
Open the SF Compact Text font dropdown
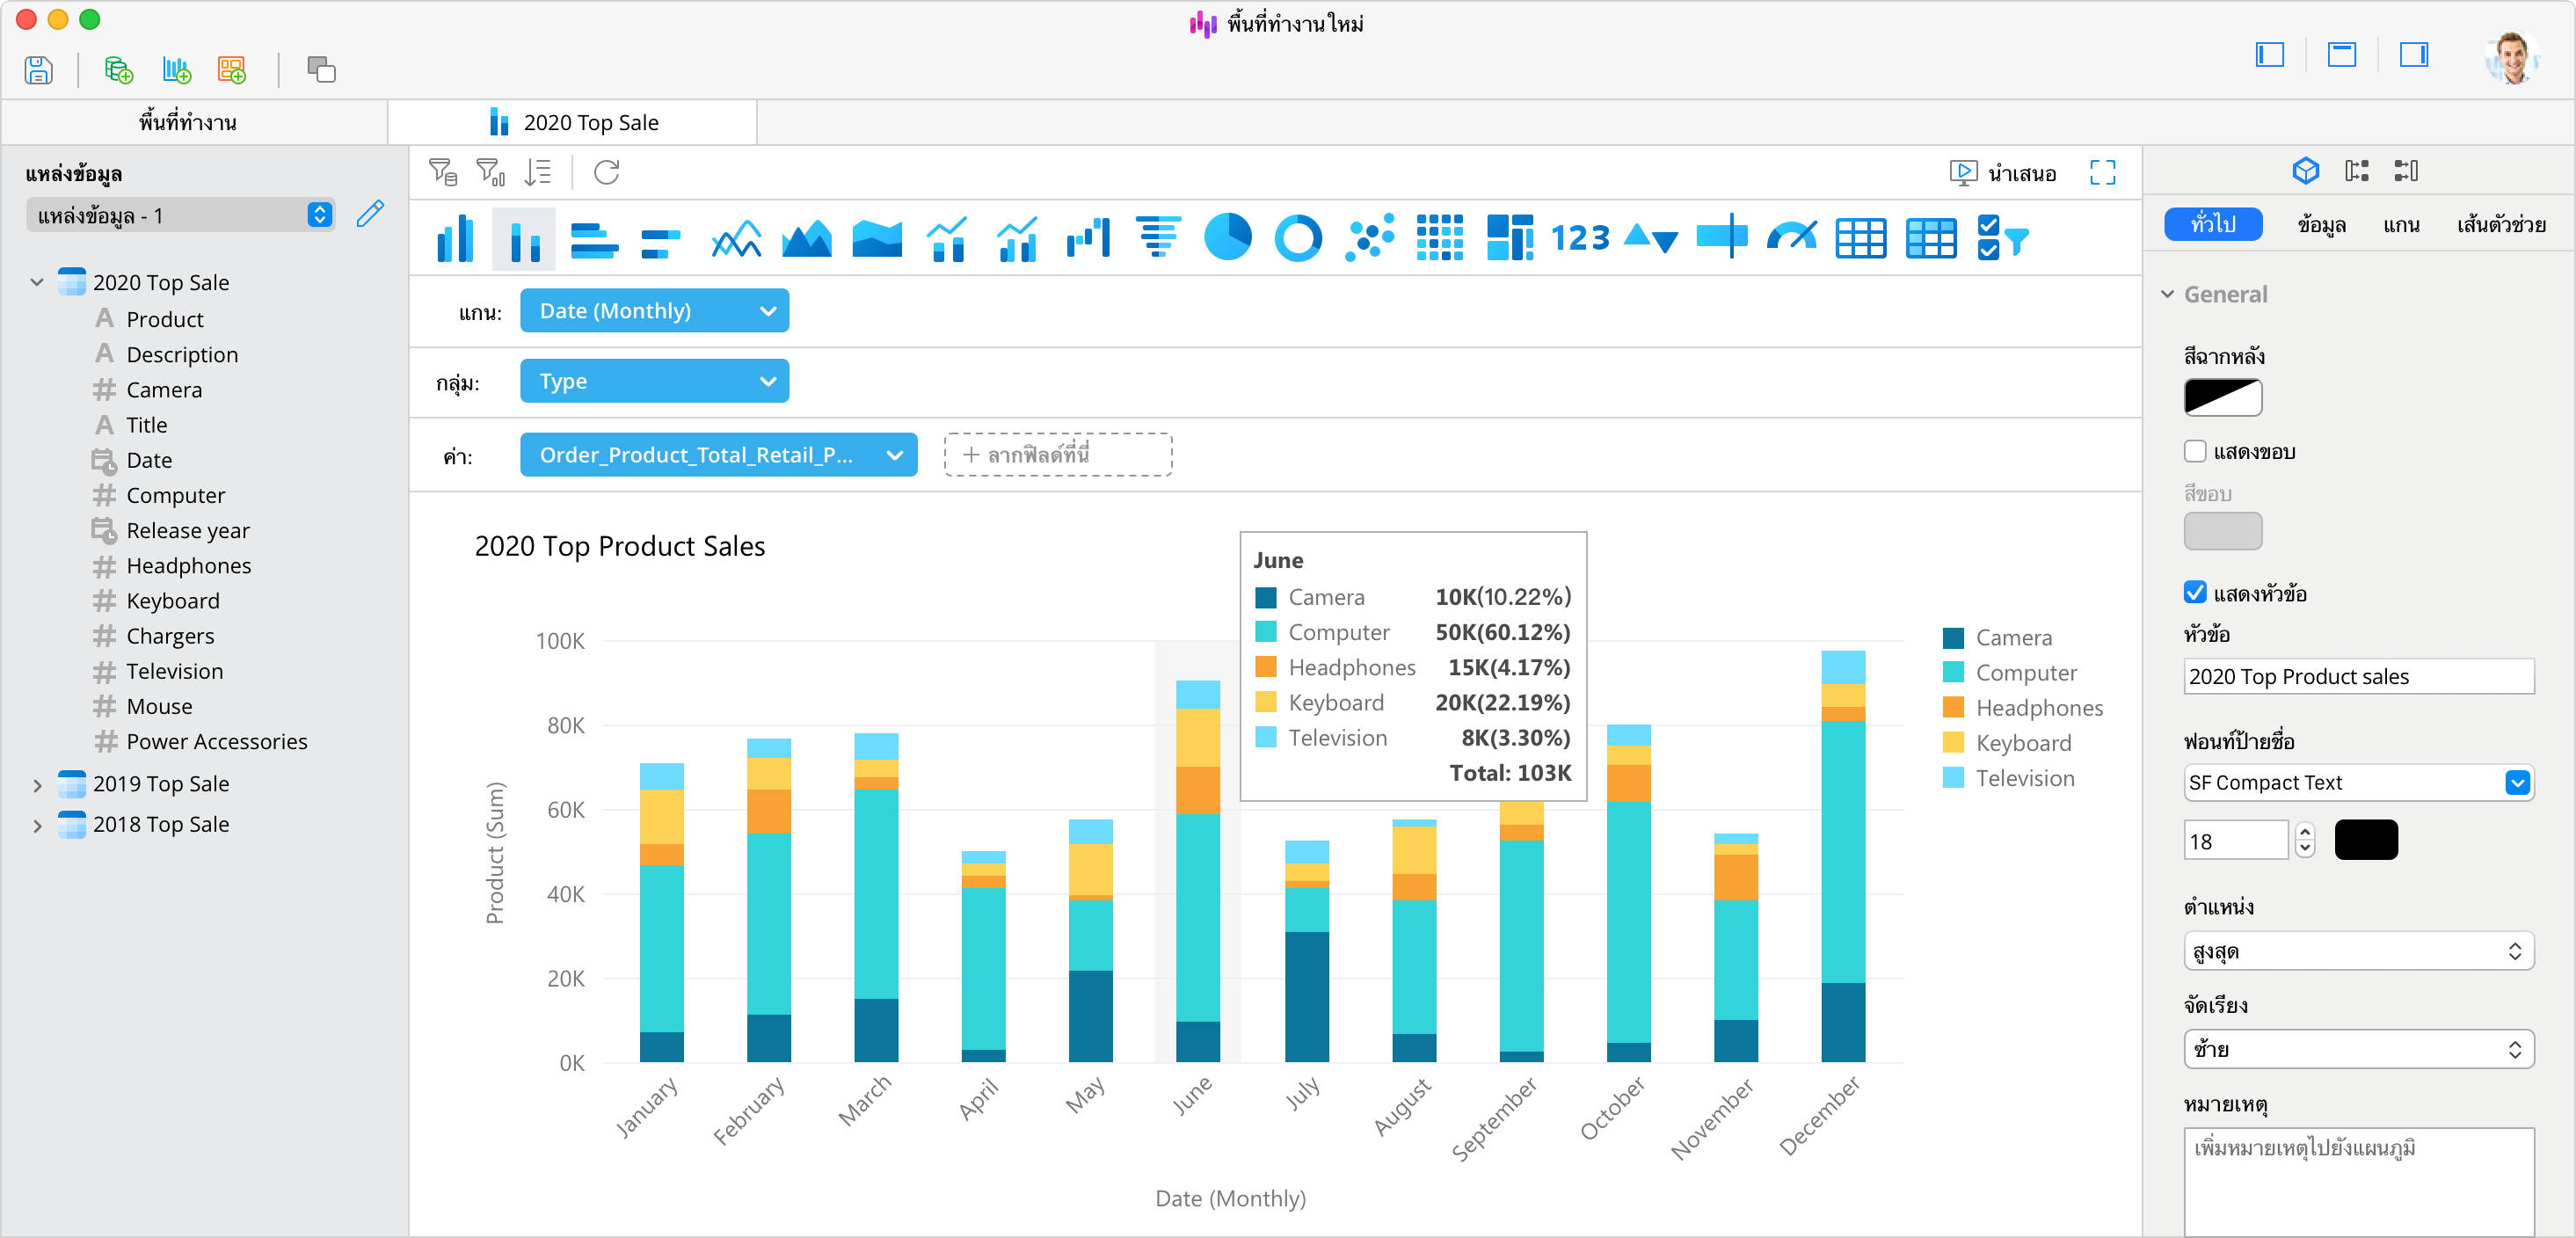pyautogui.click(x=2516, y=783)
